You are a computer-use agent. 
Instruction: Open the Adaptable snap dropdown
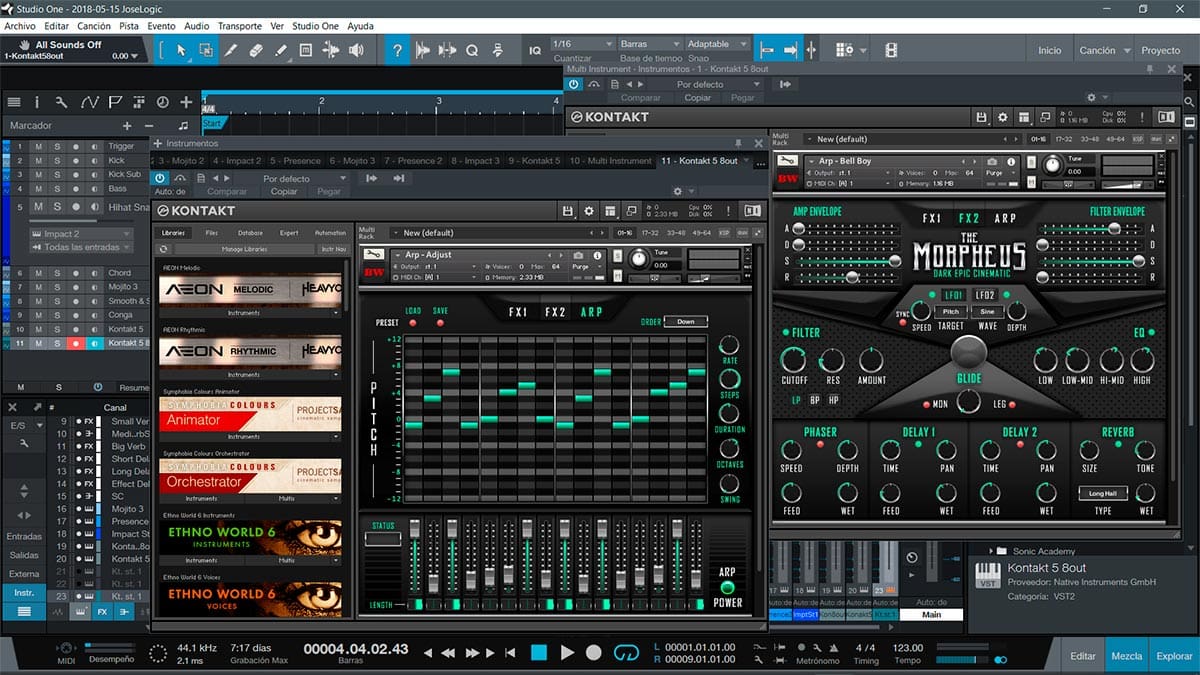click(716, 44)
